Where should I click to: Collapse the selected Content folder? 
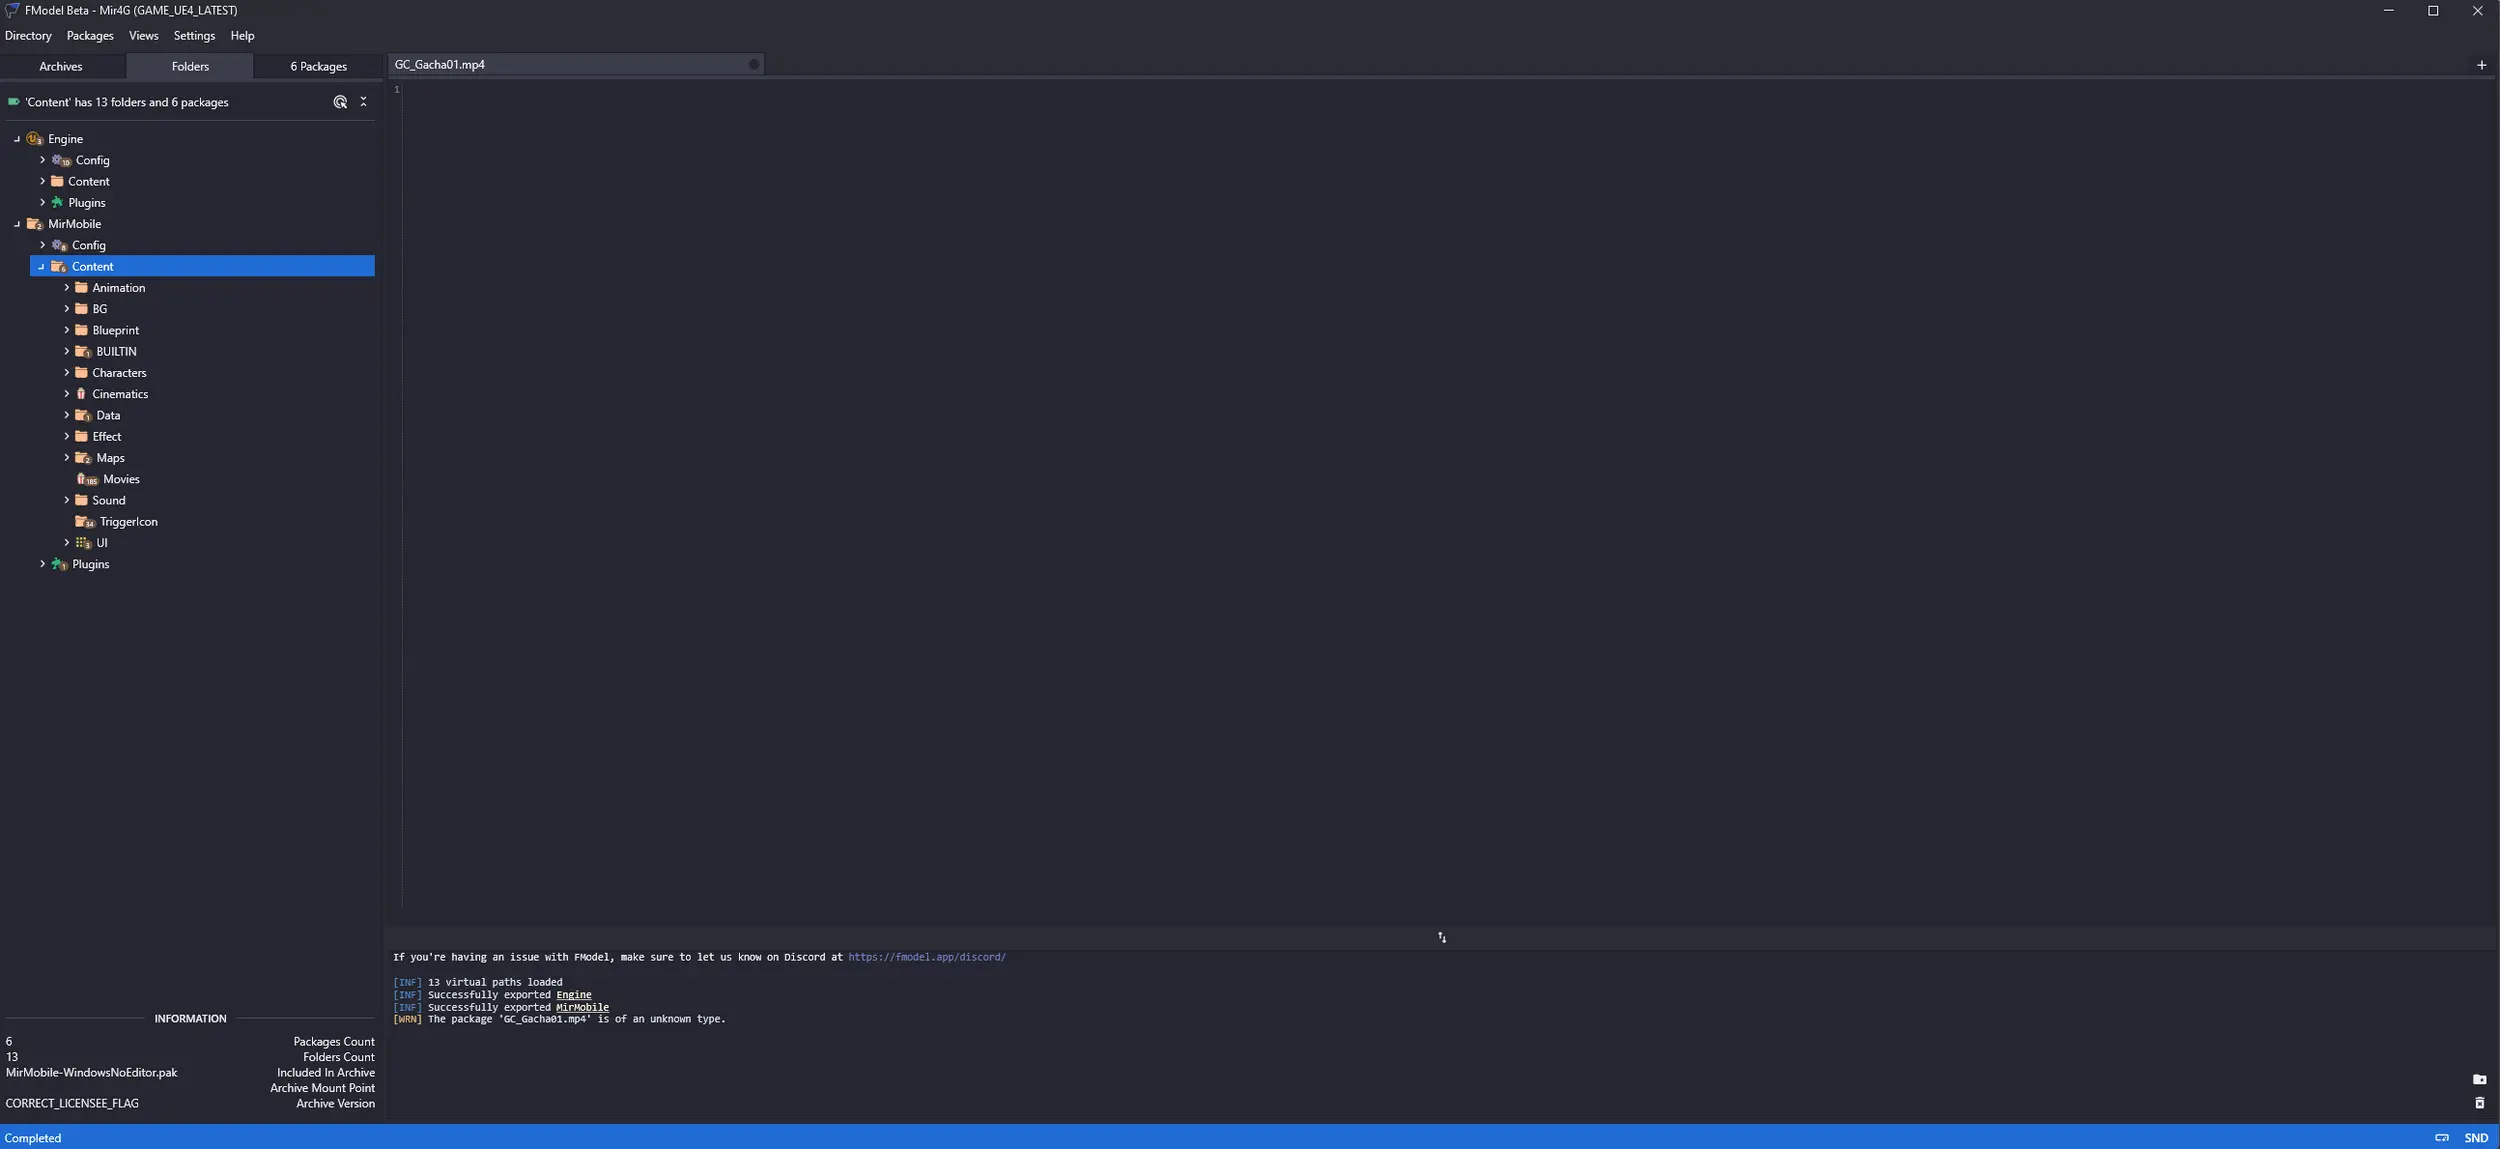[x=41, y=267]
